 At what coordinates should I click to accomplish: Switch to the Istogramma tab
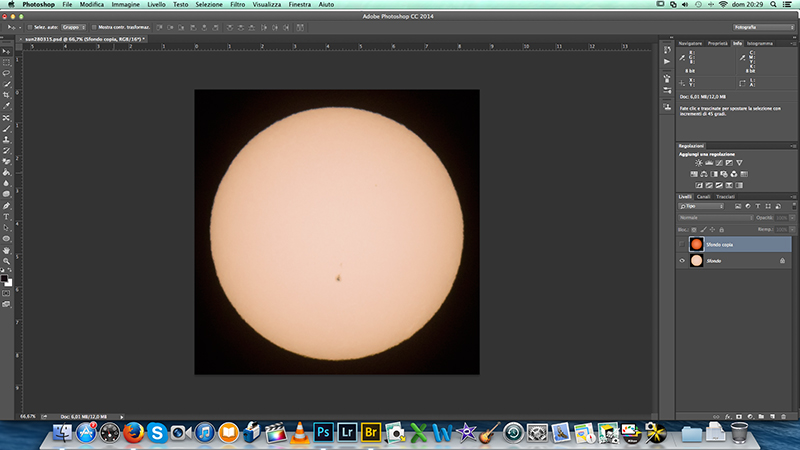(759, 44)
